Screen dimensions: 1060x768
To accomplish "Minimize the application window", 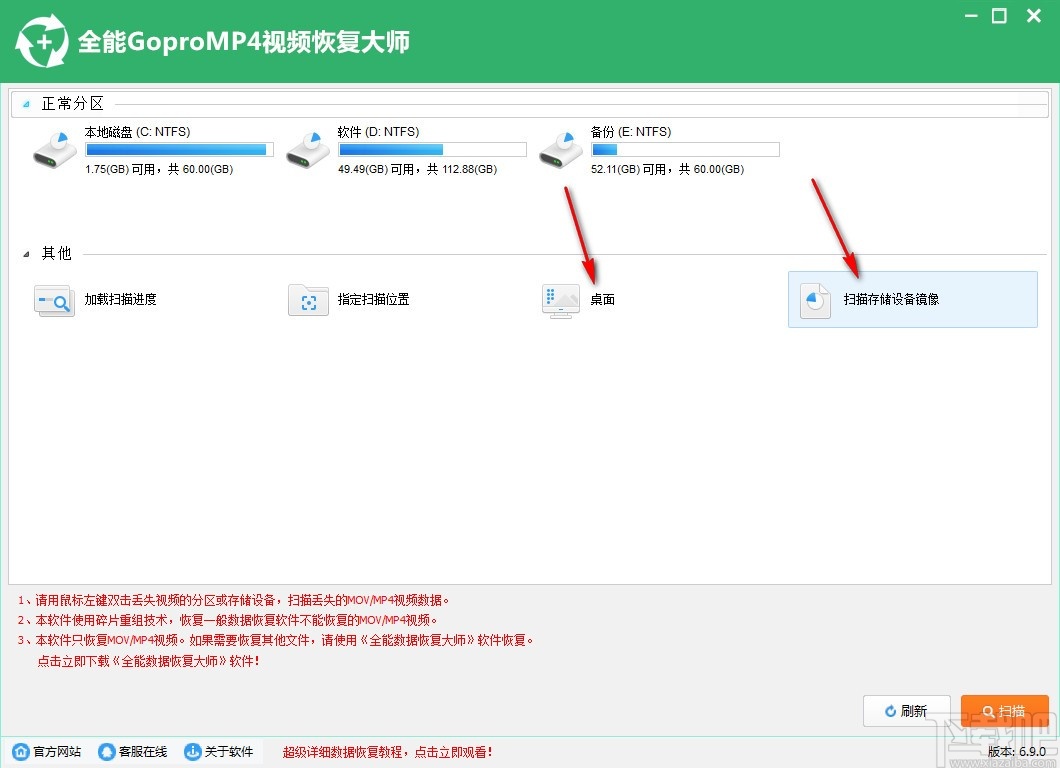I will tap(971, 16).
